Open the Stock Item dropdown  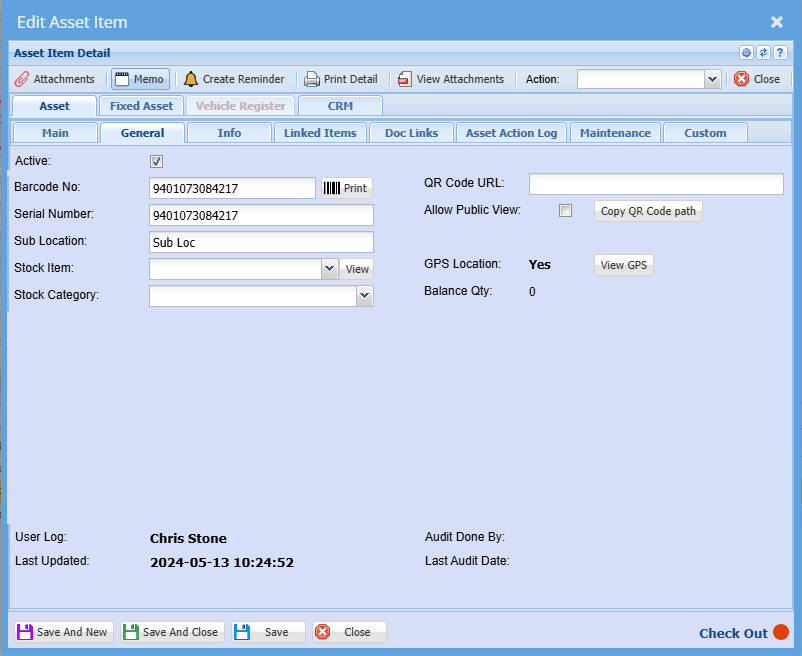(x=330, y=269)
